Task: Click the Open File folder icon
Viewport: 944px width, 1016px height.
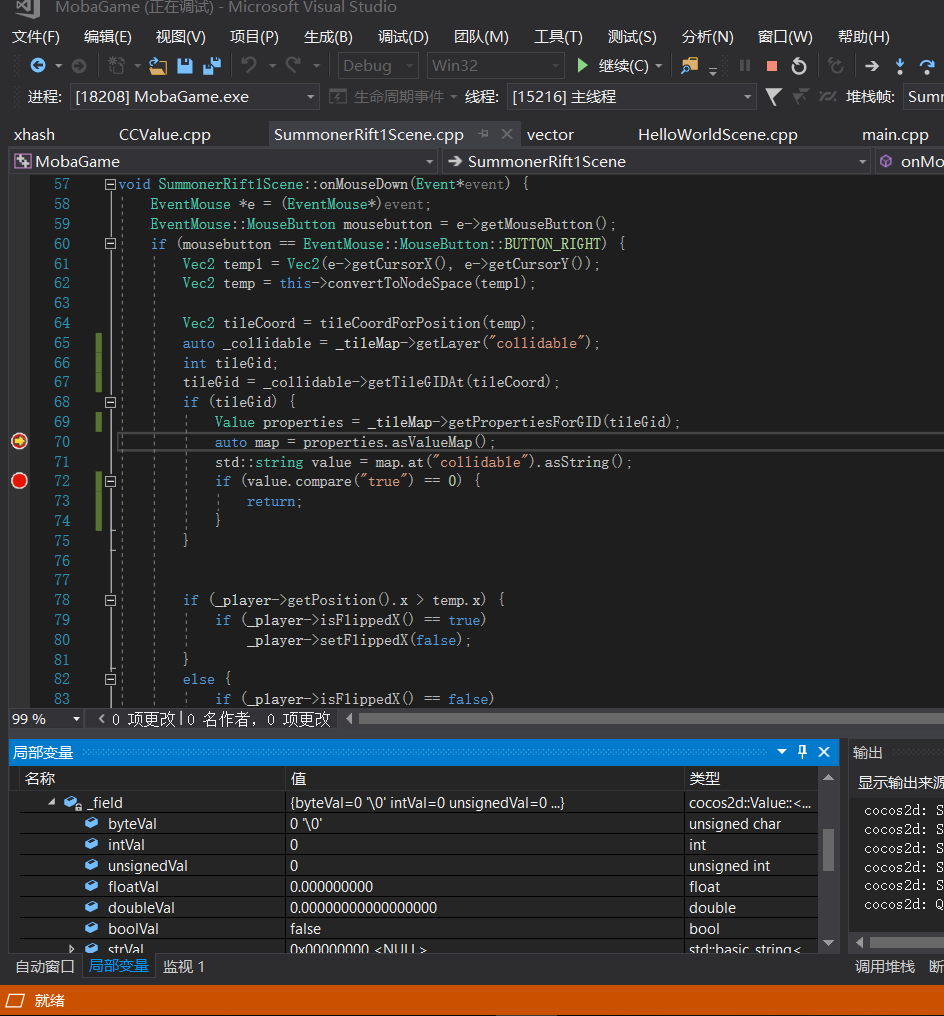Action: pos(158,66)
